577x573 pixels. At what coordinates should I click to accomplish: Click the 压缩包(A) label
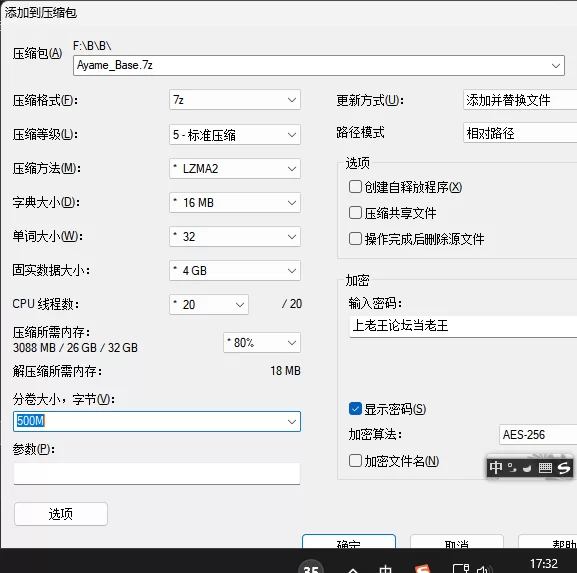point(38,54)
